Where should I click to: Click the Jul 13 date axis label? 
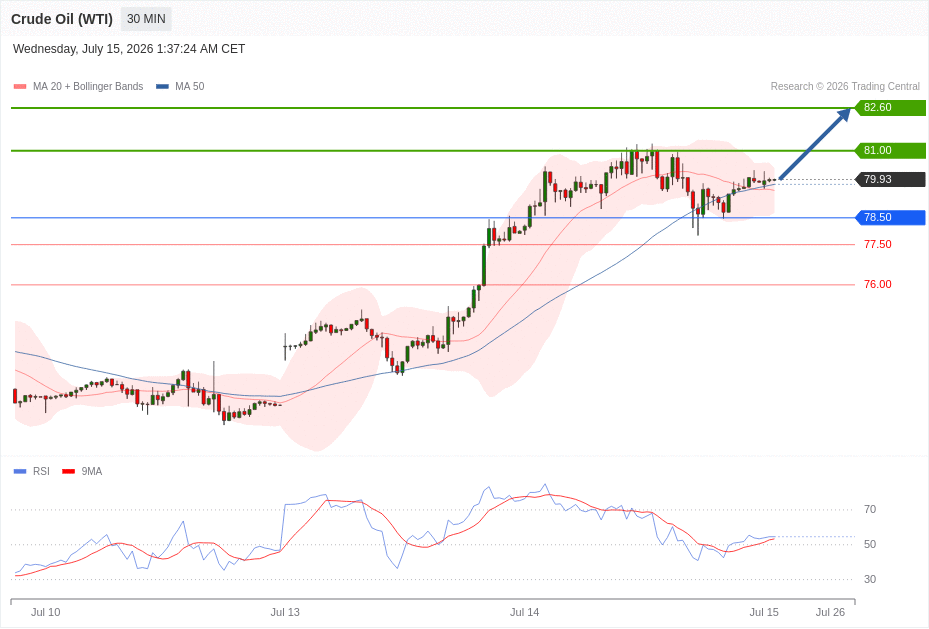285,612
